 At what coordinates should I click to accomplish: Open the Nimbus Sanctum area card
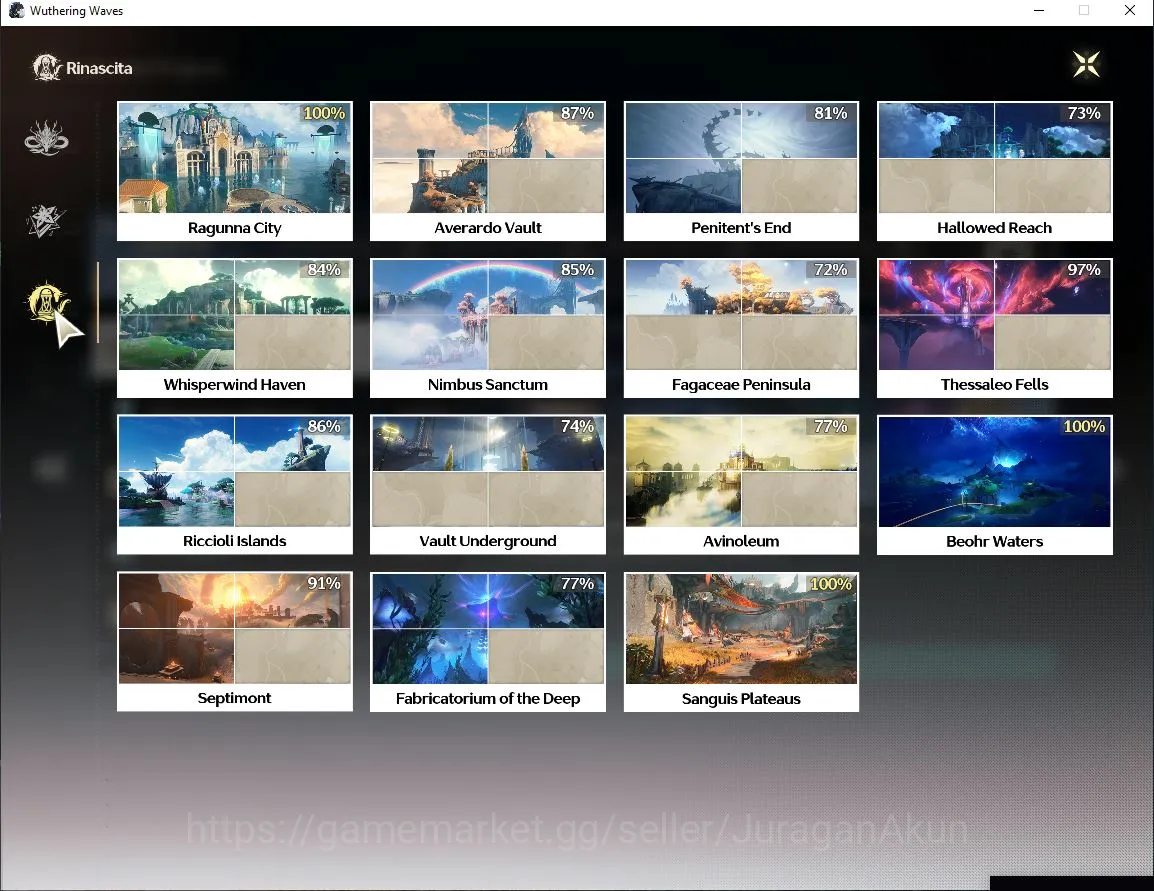point(488,327)
